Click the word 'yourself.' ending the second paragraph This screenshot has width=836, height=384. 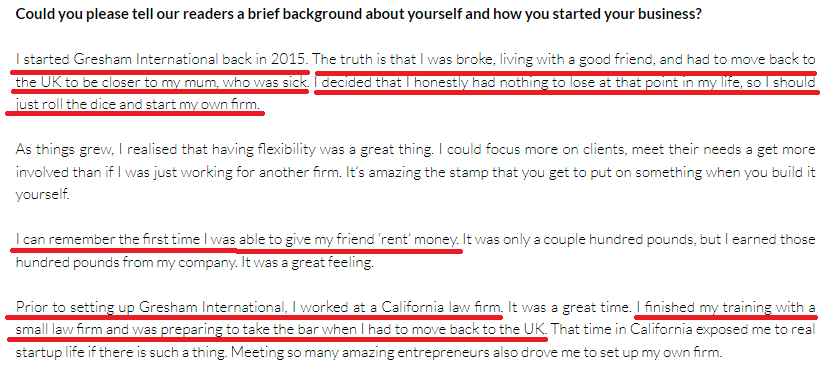tap(43, 195)
